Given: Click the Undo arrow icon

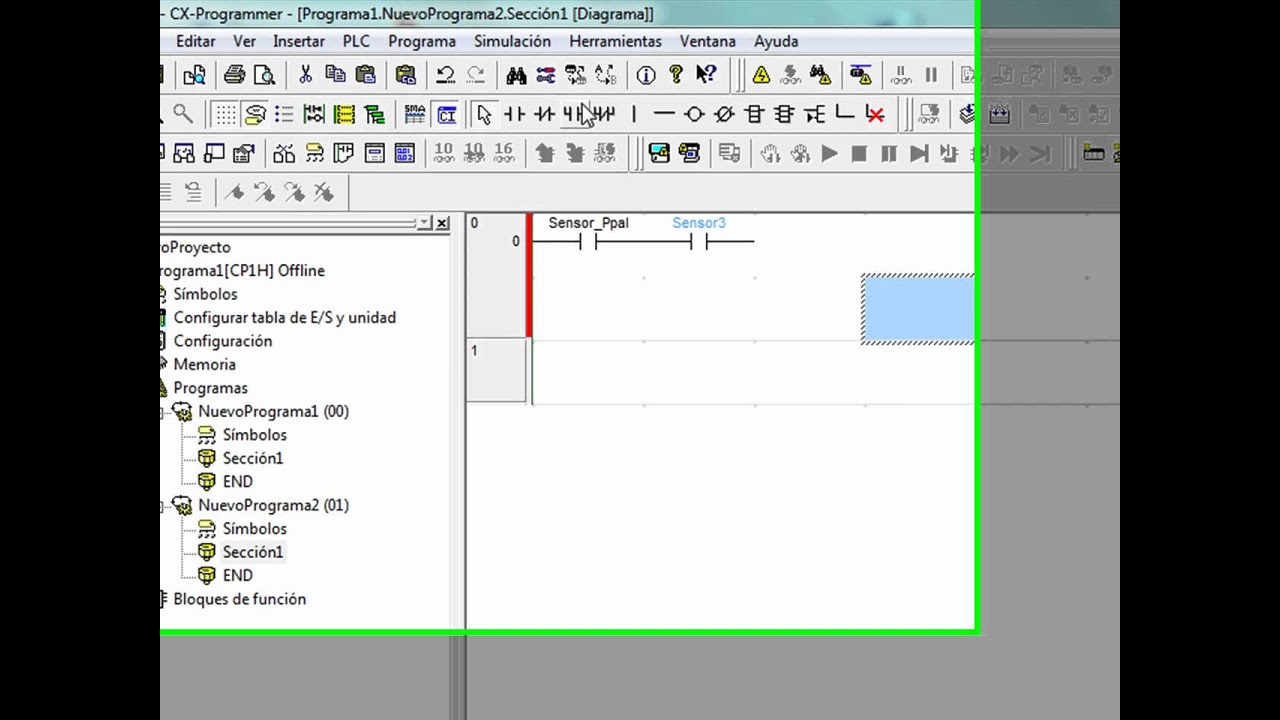Looking at the screenshot, I should point(446,75).
